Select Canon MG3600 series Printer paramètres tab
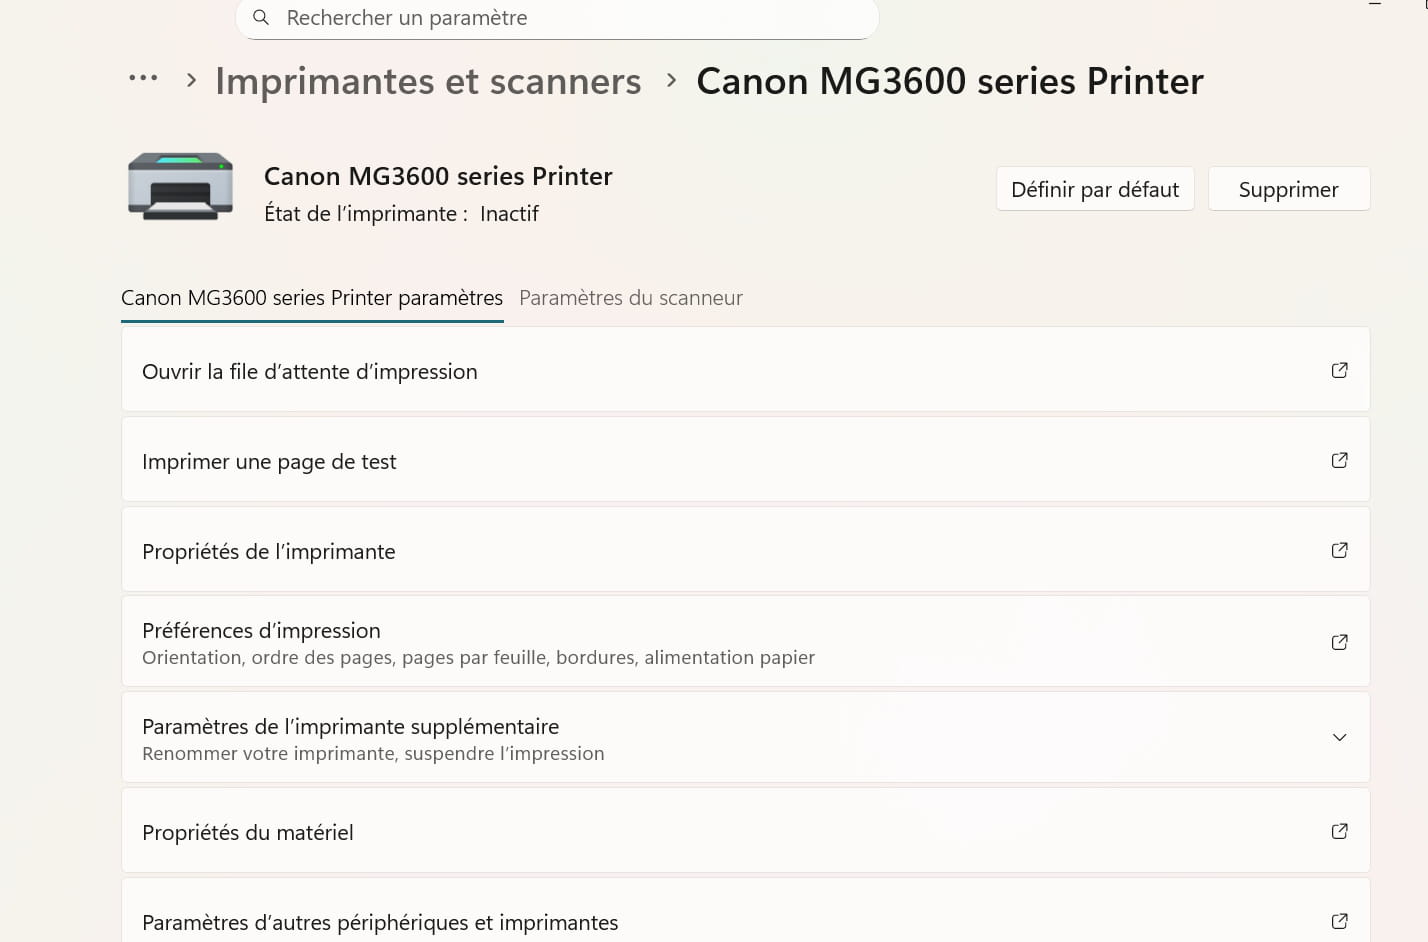This screenshot has width=1428, height=942. pyautogui.click(x=311, y=298)
